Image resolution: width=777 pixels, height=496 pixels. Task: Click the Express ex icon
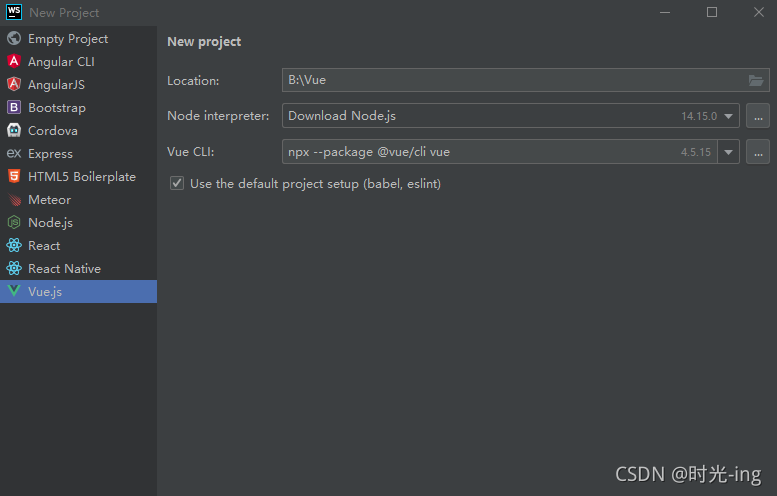[x=14, y=153]
